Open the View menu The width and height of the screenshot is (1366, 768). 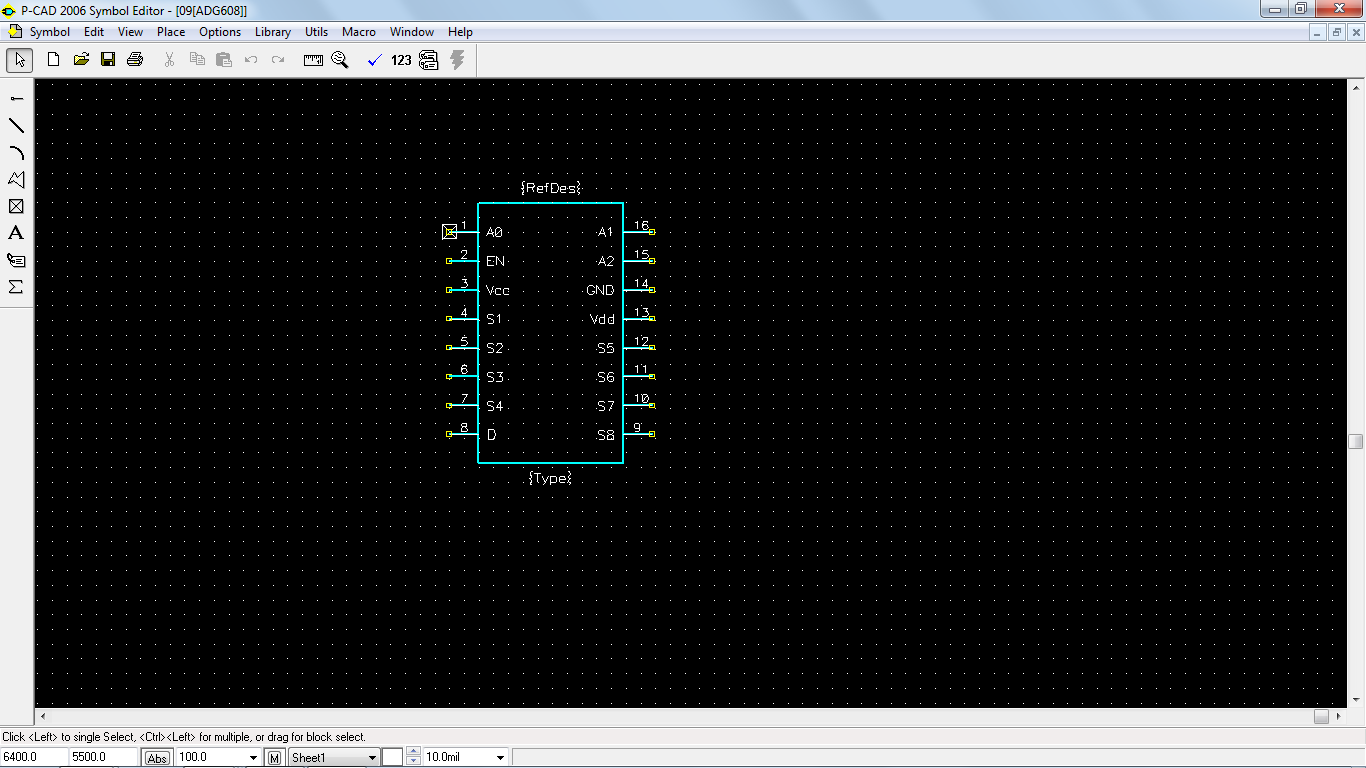[x=130, y=32]
